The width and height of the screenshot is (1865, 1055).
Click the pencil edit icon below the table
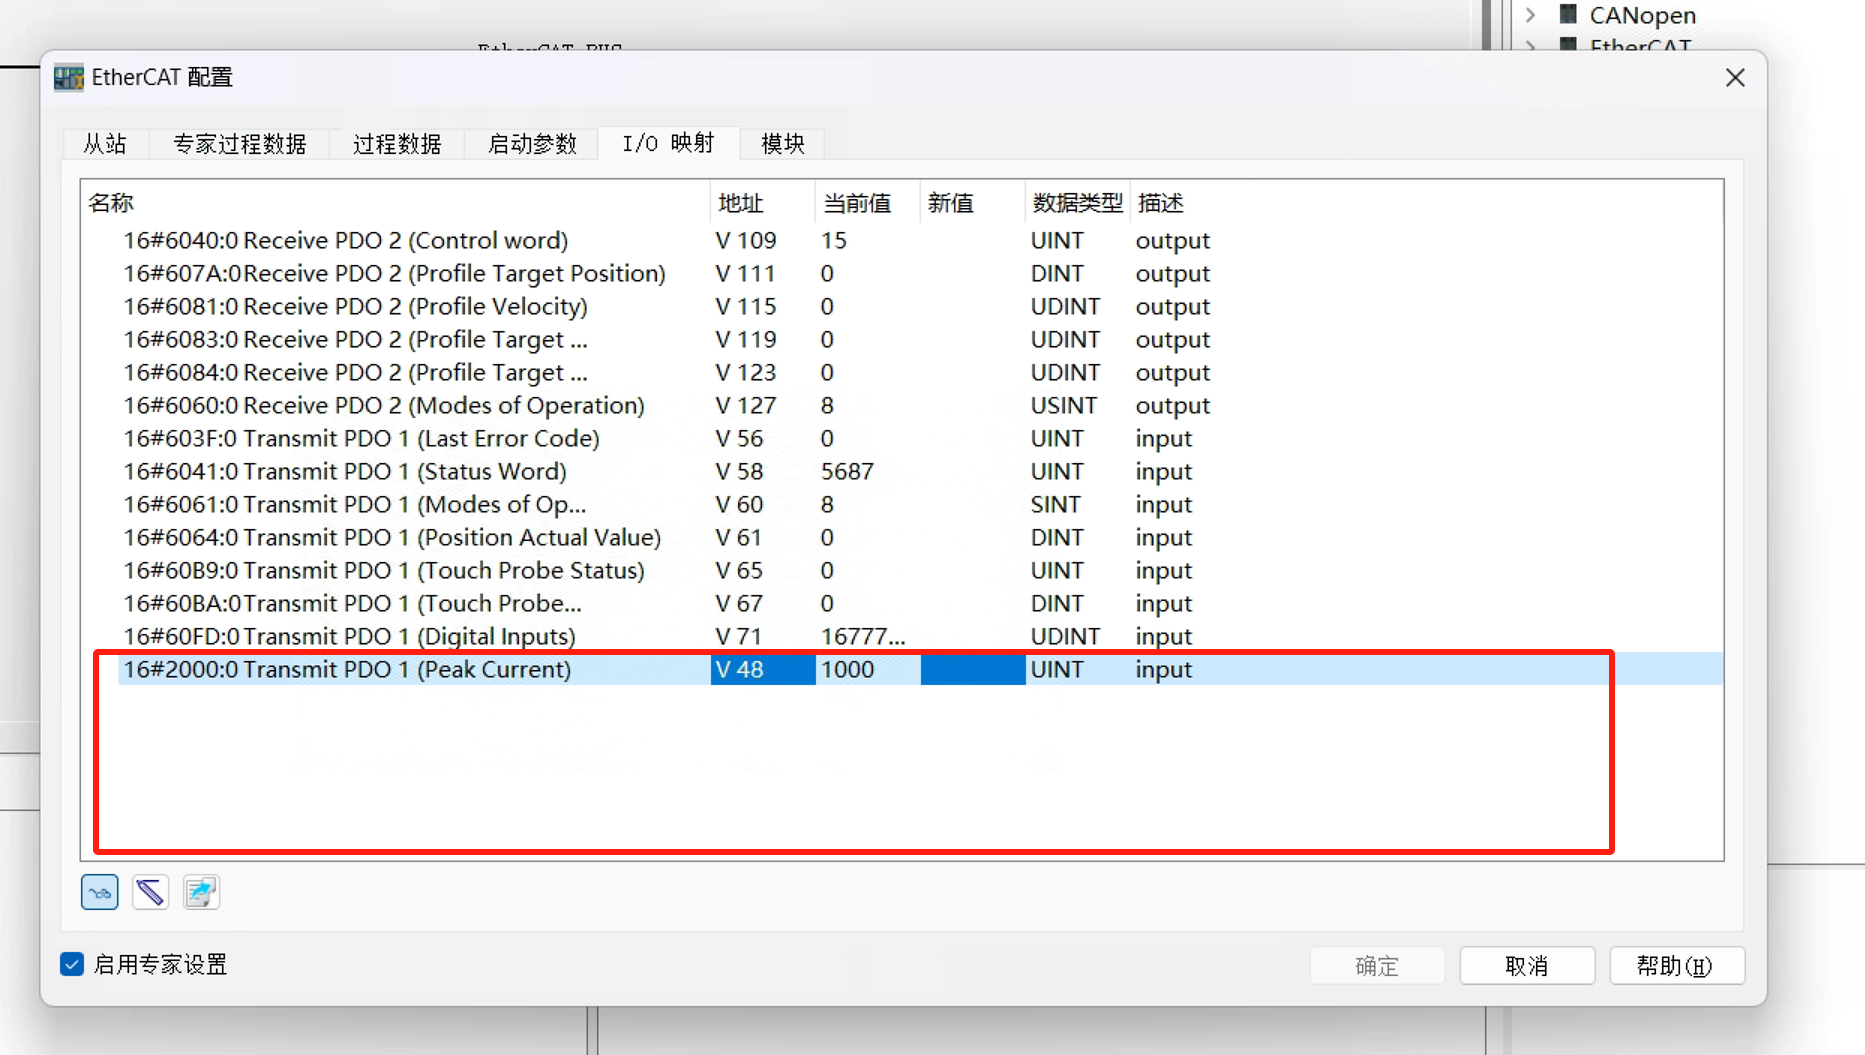click(151, 892)
